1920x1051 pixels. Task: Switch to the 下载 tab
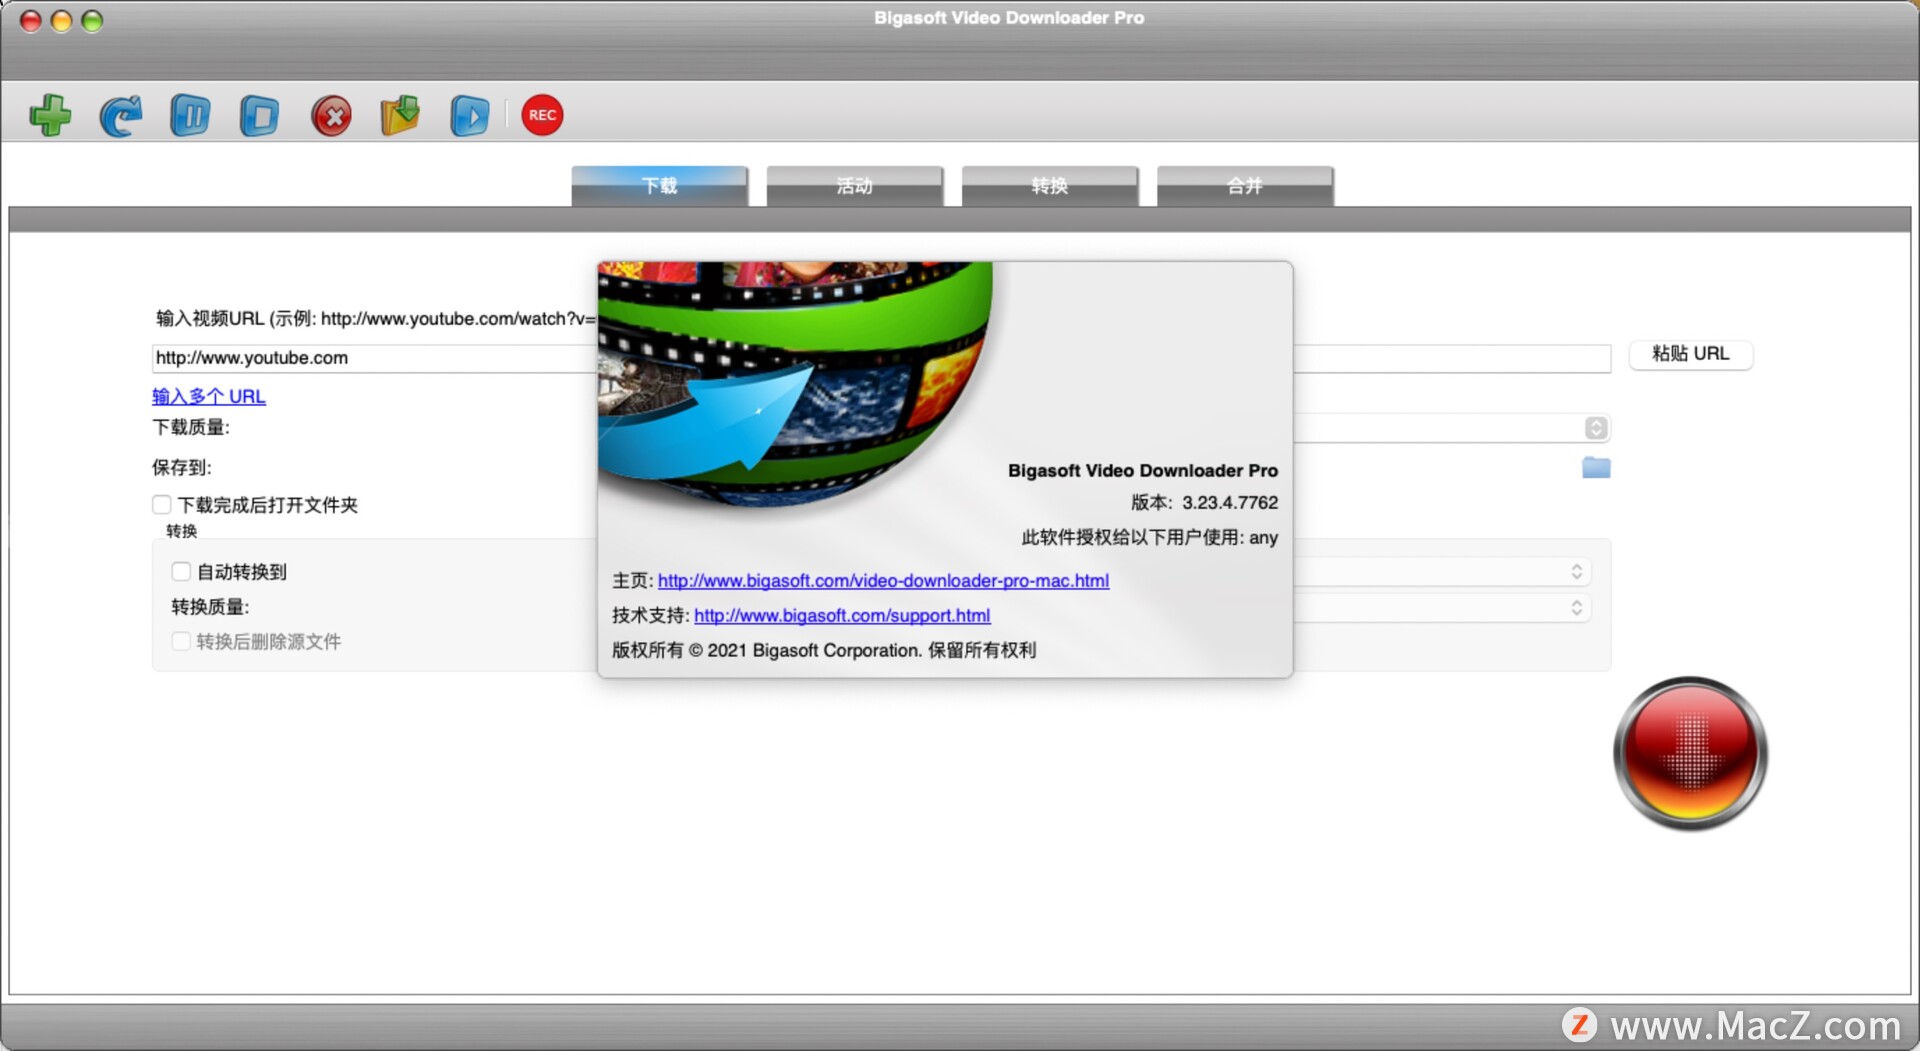(x=660, y=186)
